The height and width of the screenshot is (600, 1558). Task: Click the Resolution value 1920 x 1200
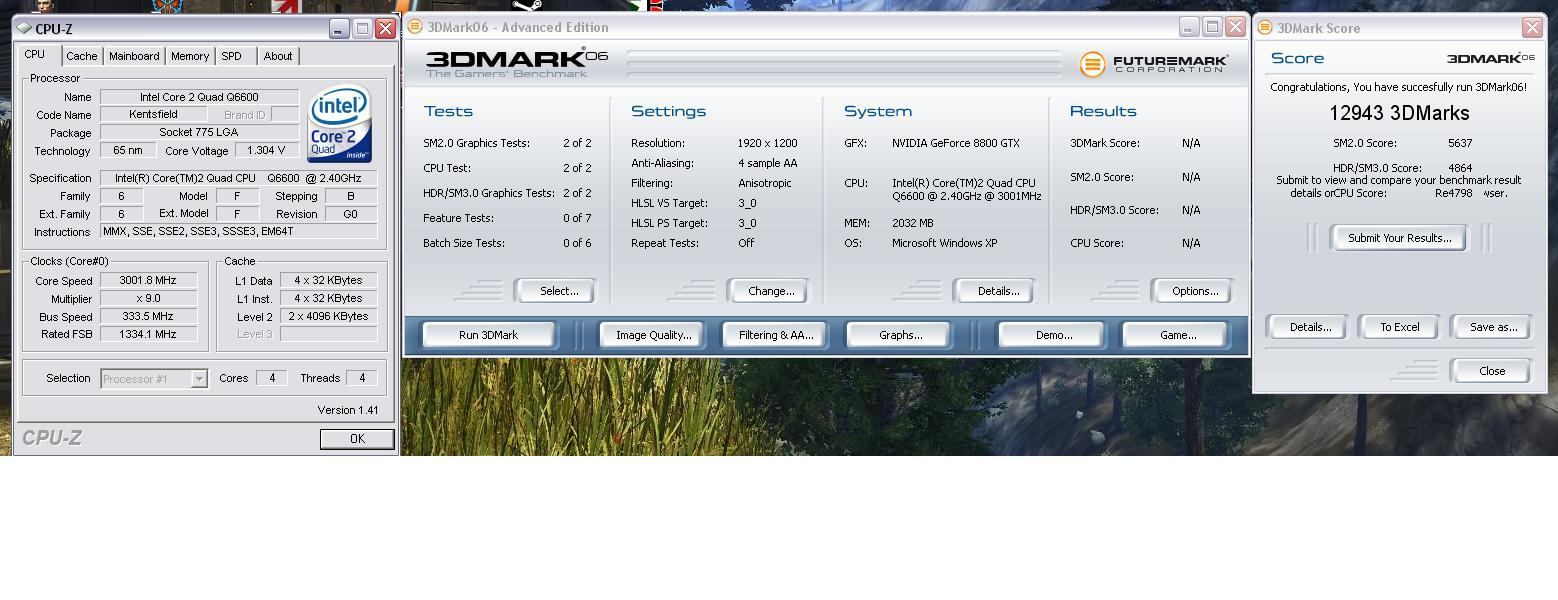(x=767, y=143)
